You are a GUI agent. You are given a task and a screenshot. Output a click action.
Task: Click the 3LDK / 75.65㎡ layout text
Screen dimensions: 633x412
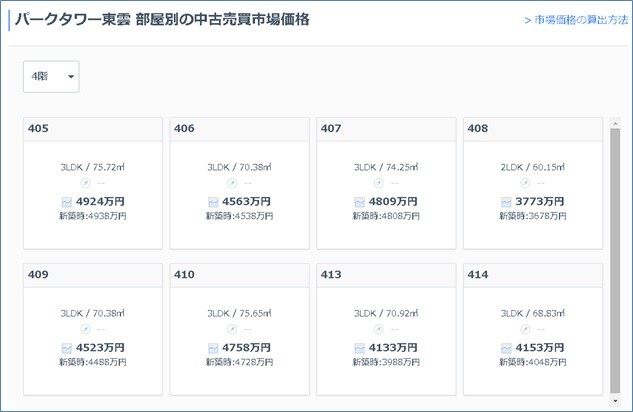[239, 313]
